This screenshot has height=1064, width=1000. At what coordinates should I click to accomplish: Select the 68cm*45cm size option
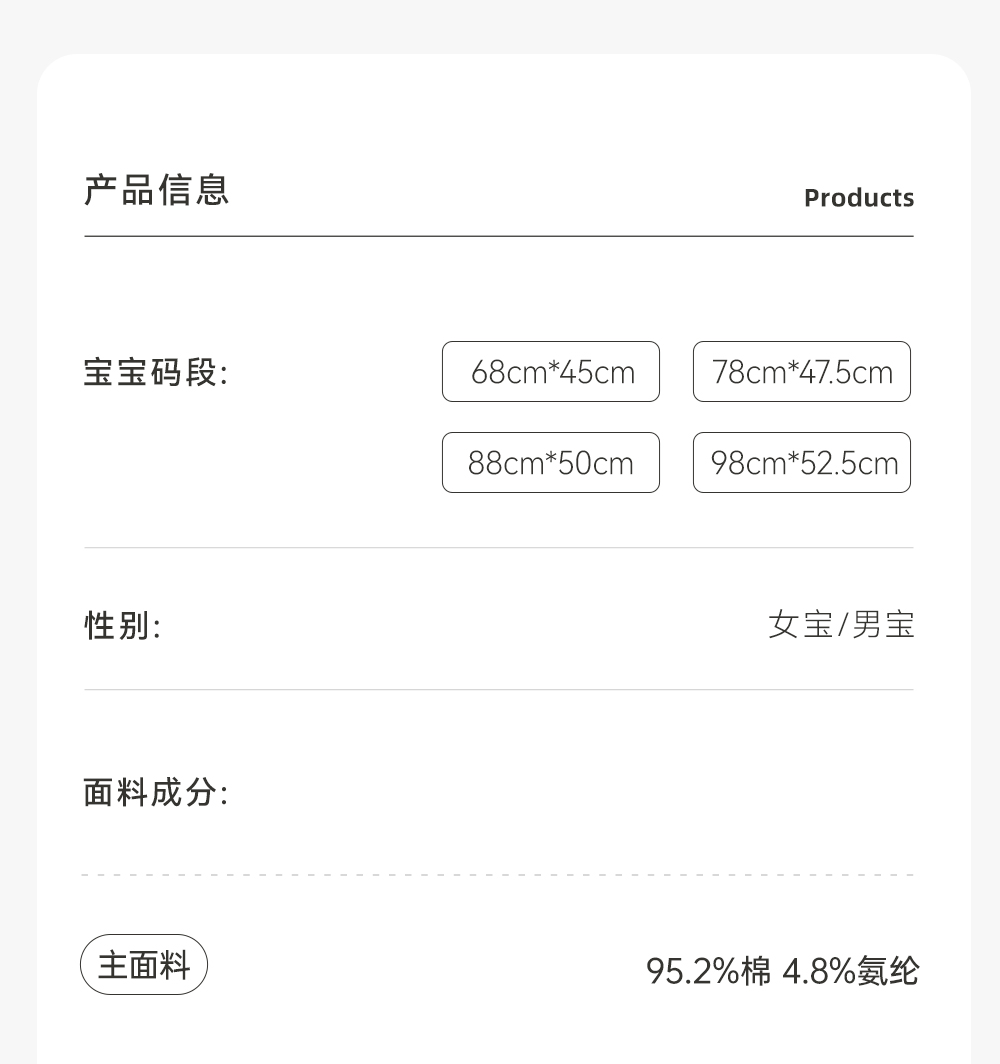[551, 372]
